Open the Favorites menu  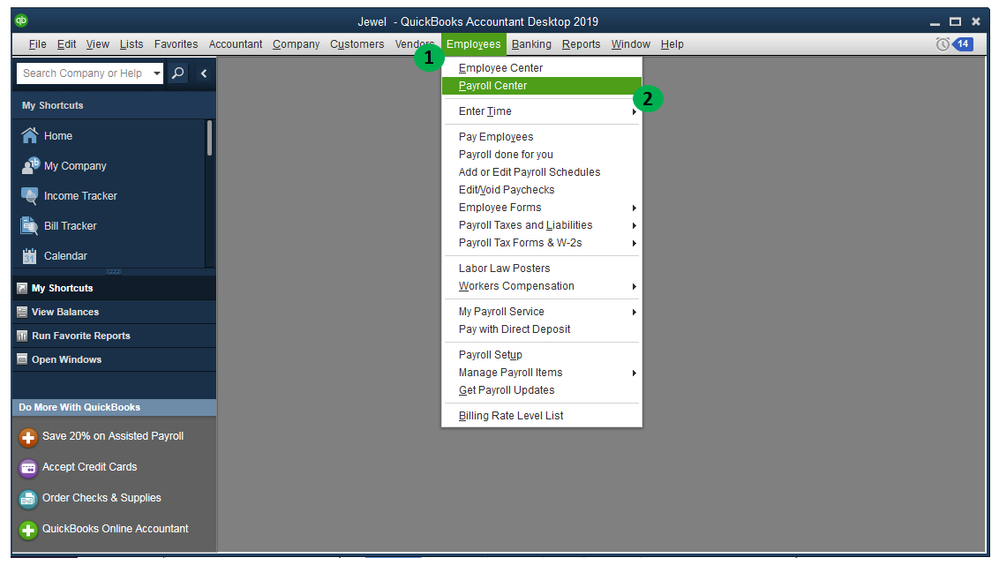[x=176, y=44]
